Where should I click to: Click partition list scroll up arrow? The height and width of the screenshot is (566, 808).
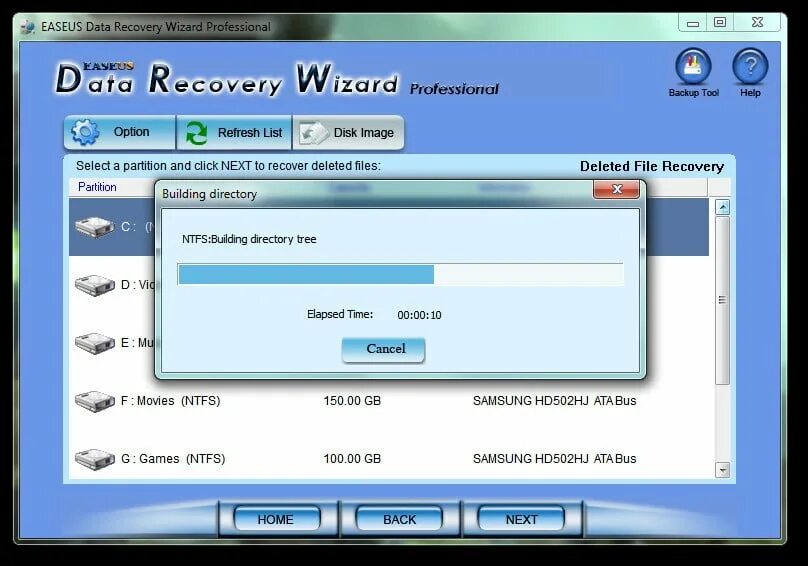(722, 207)
